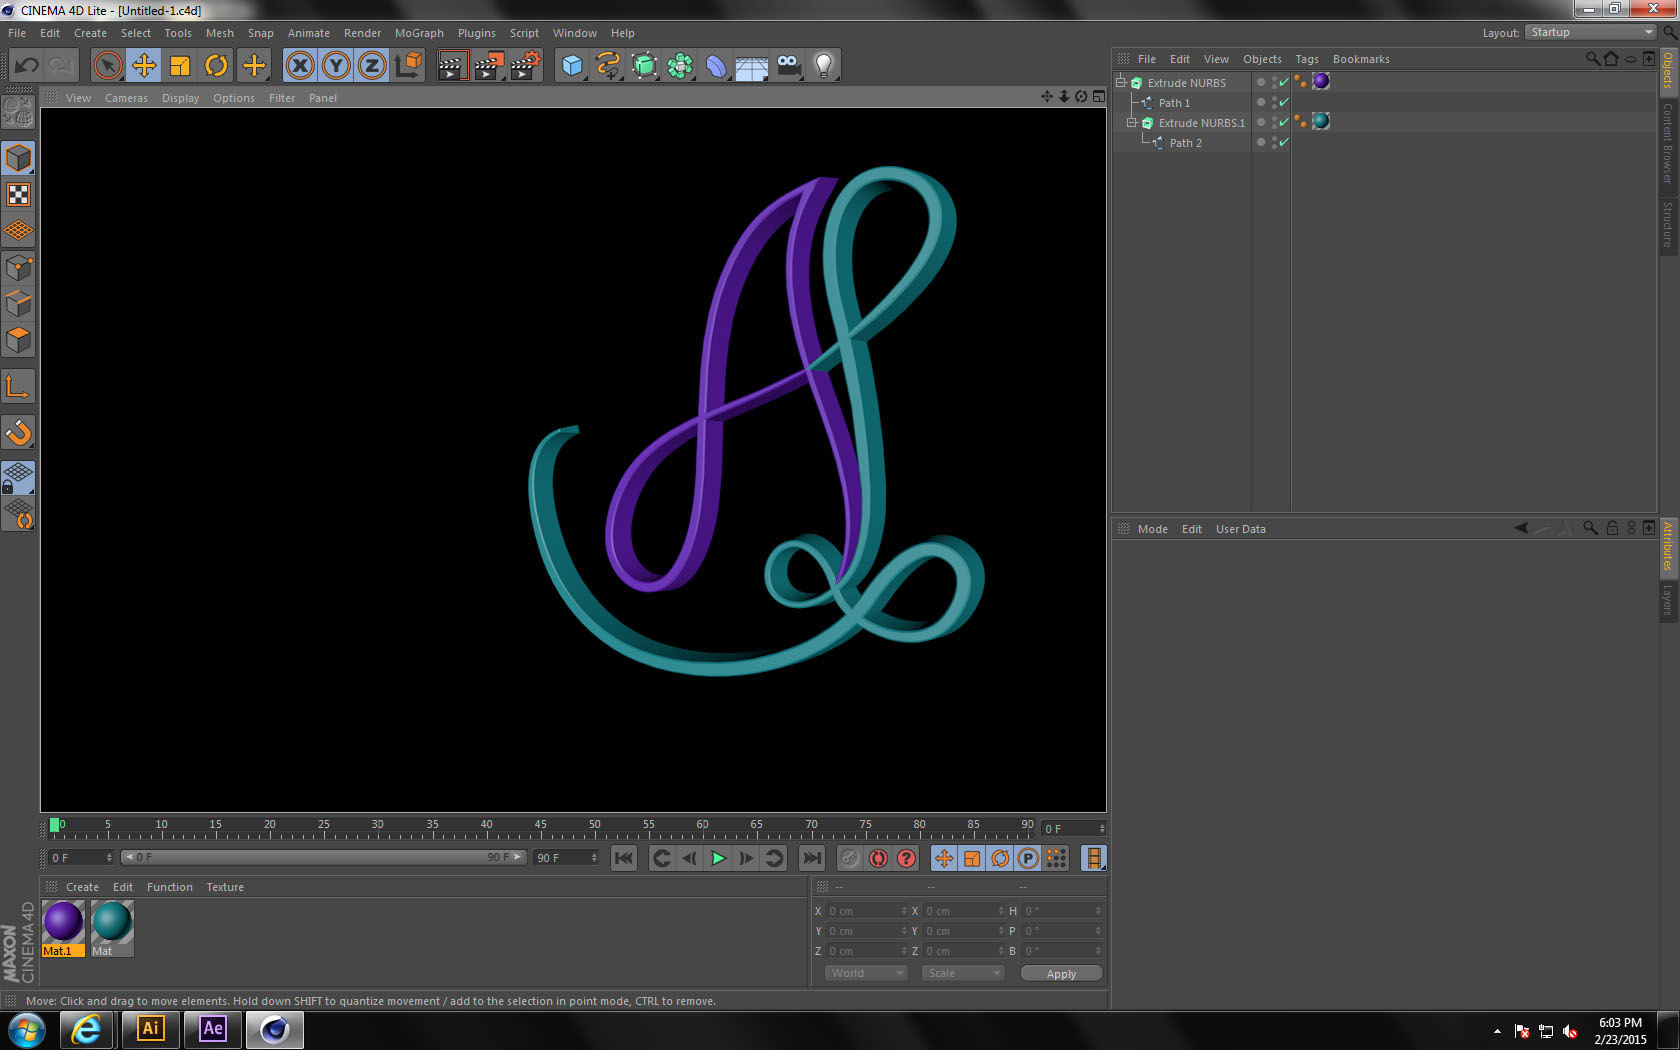Toggle Enable Snap magnet icon
Viewport: 1680px width, 1050px height.
[18, 432]
